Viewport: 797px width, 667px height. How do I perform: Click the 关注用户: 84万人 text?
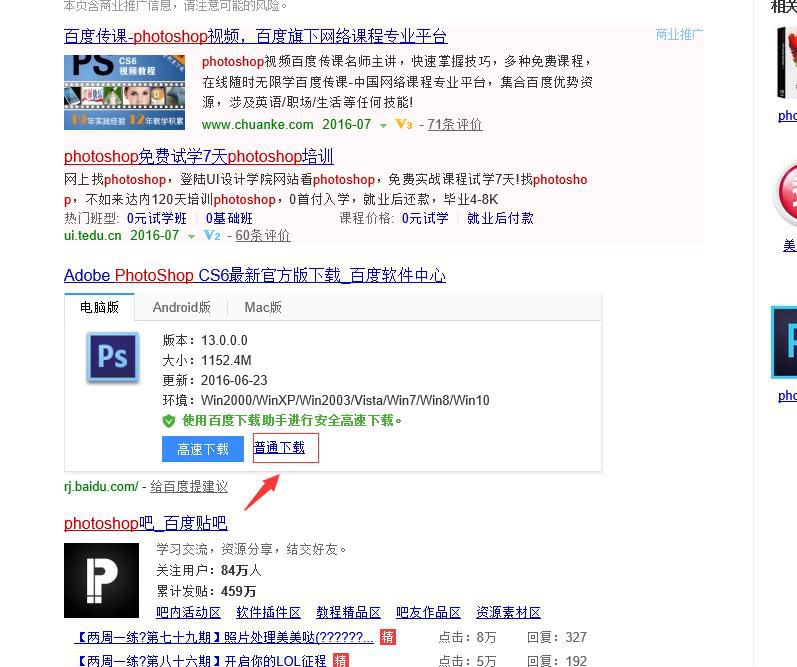(x=208, y=570)
